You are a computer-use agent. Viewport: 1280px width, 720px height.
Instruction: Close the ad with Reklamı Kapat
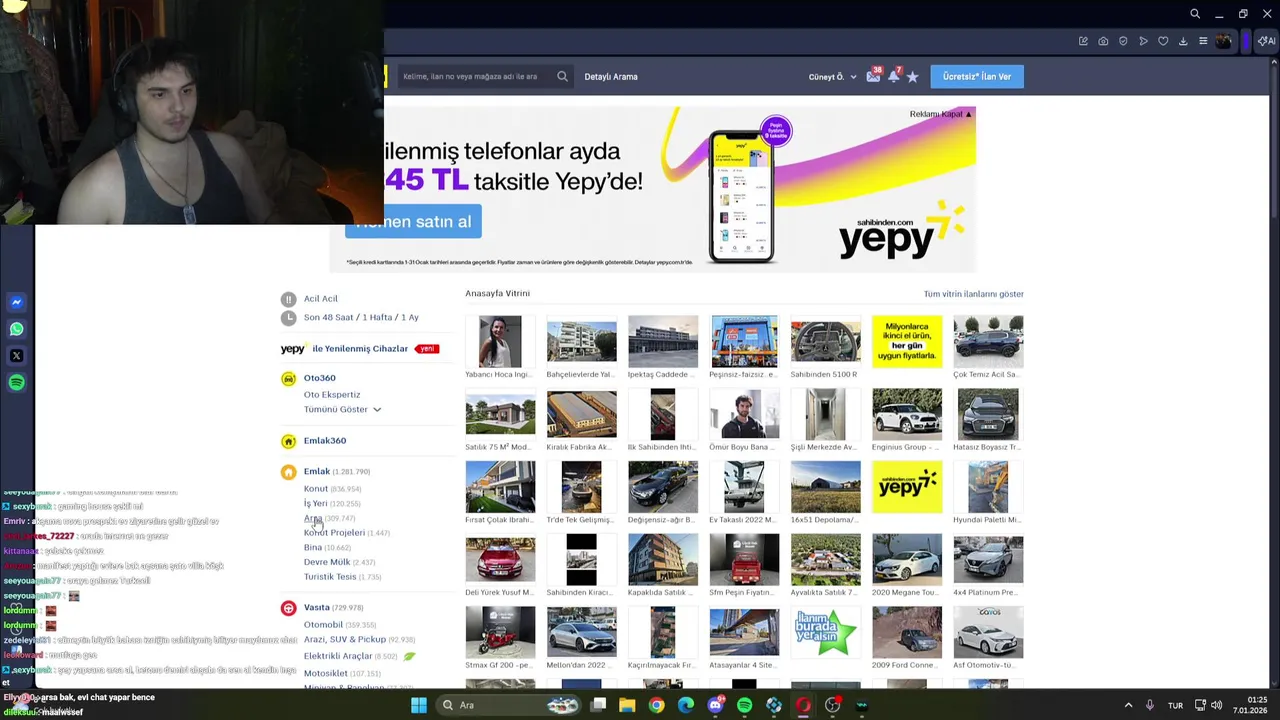[940, 114]
